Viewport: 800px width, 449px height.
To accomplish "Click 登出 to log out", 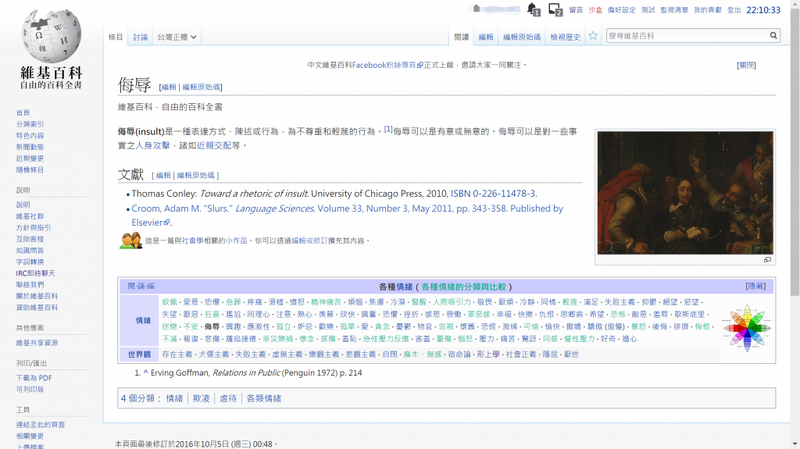I will [x=734, y=10].
